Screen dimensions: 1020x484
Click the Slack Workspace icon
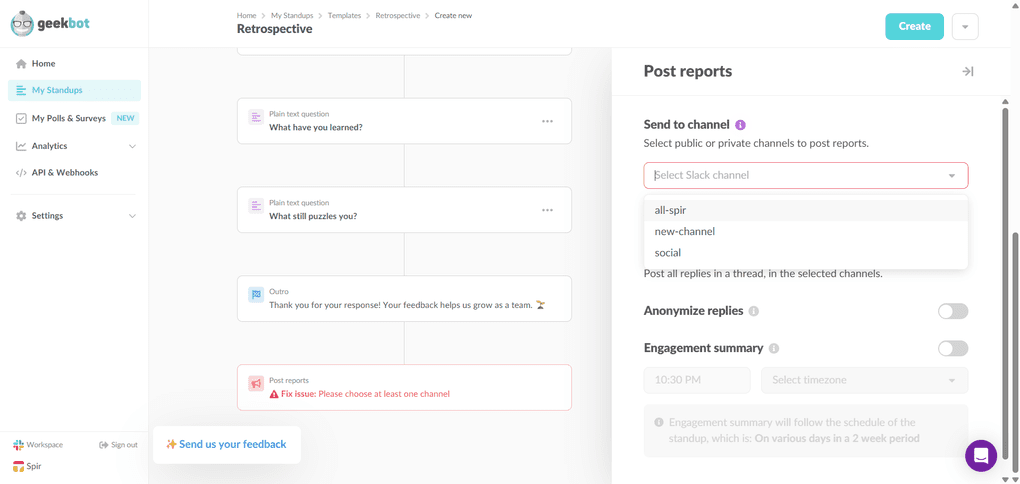[x=18, y=445]
